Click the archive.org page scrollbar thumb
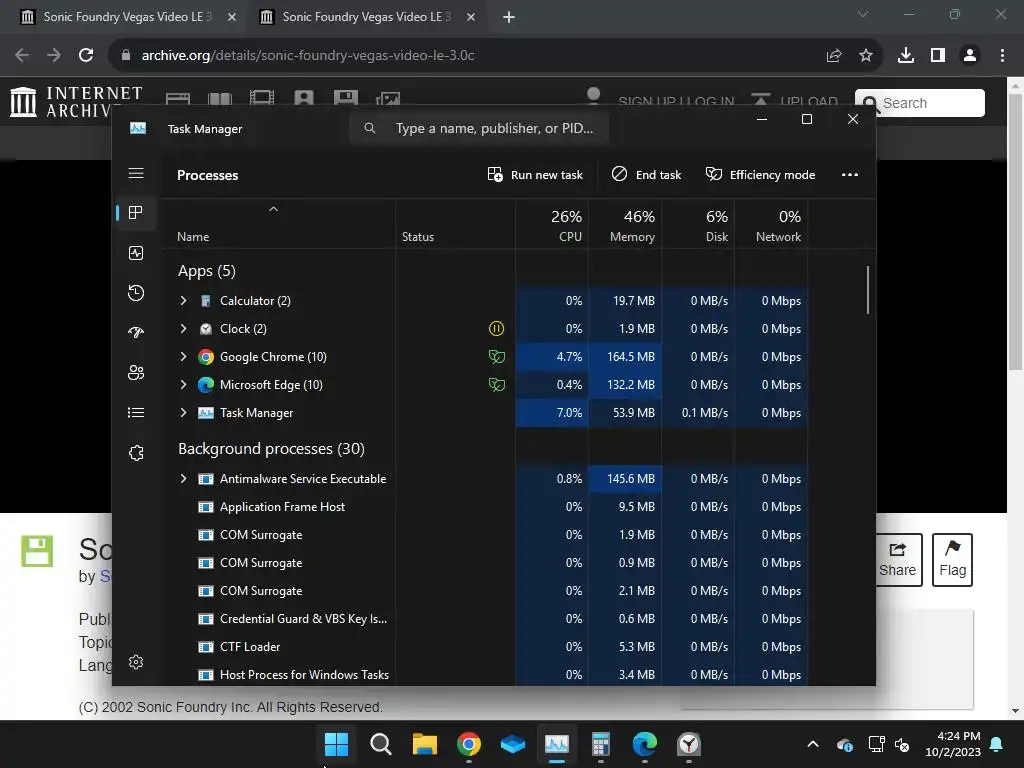This screenshot has width=1024, height=768. (1015, 232)
